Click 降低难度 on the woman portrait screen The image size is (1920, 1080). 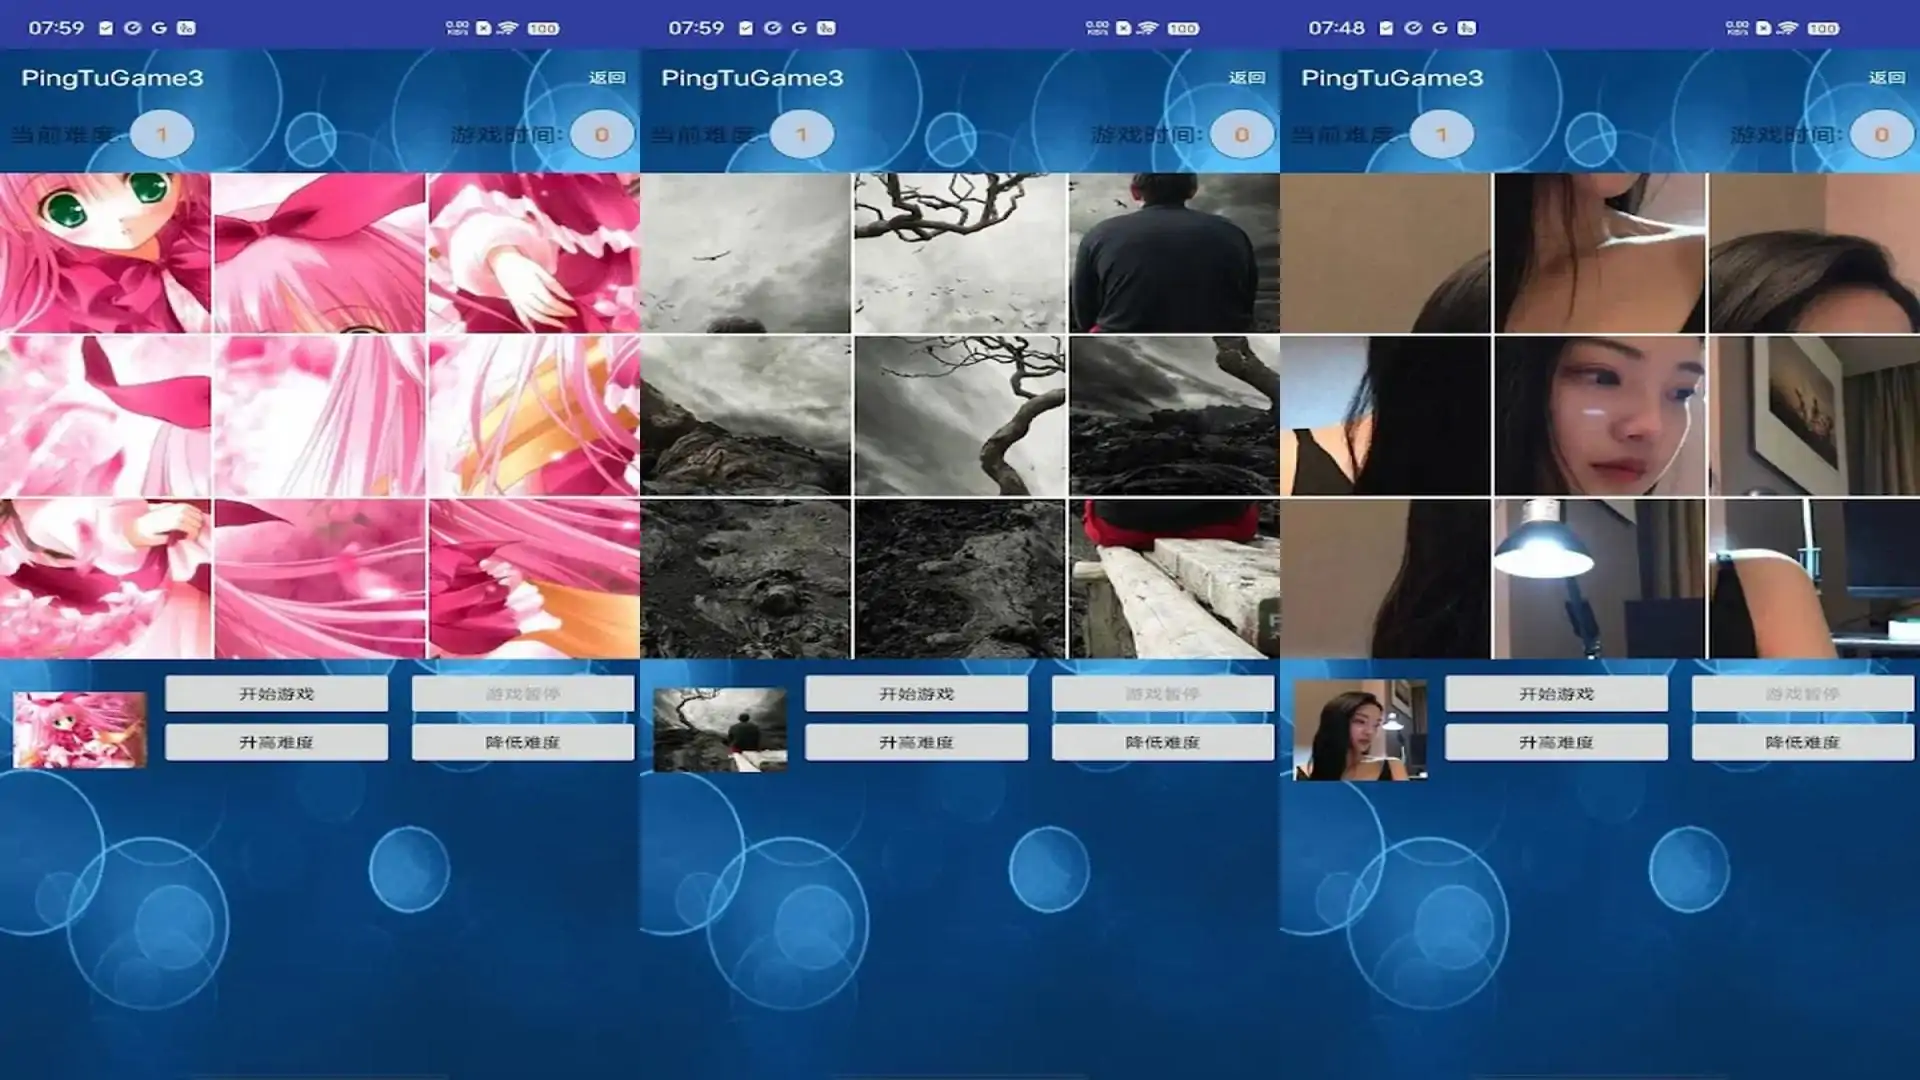point(1803,742)
